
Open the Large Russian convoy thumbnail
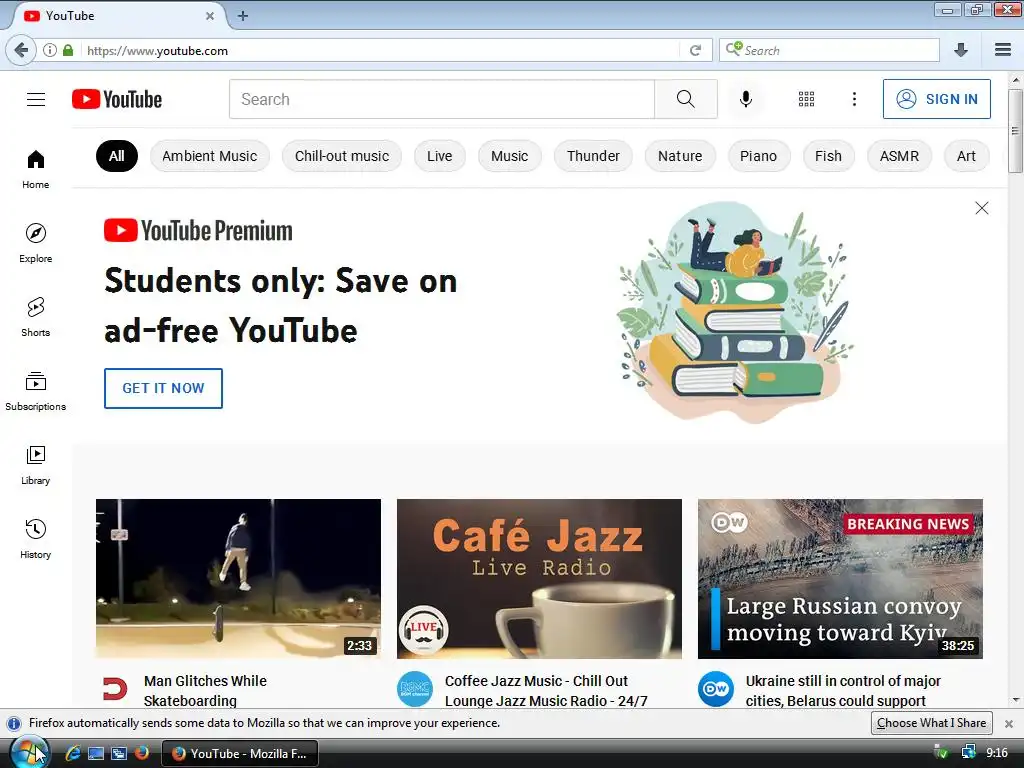click(x=840, y=579)
